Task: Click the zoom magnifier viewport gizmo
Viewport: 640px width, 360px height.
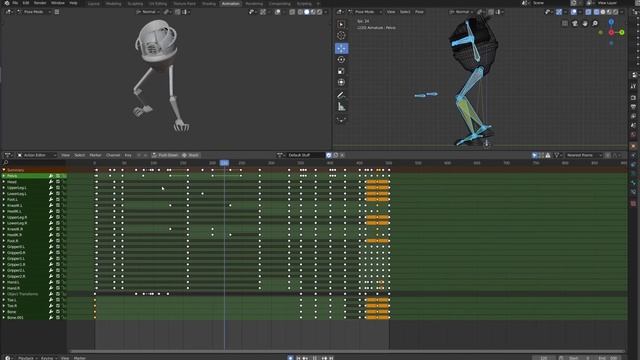Action: (595, 24)
